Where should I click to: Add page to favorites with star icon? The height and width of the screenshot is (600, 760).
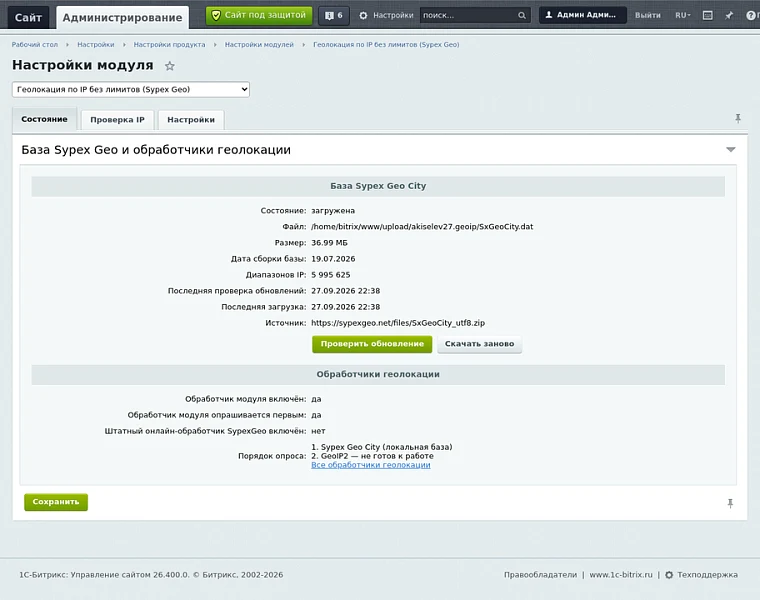[x=170, y=66]
